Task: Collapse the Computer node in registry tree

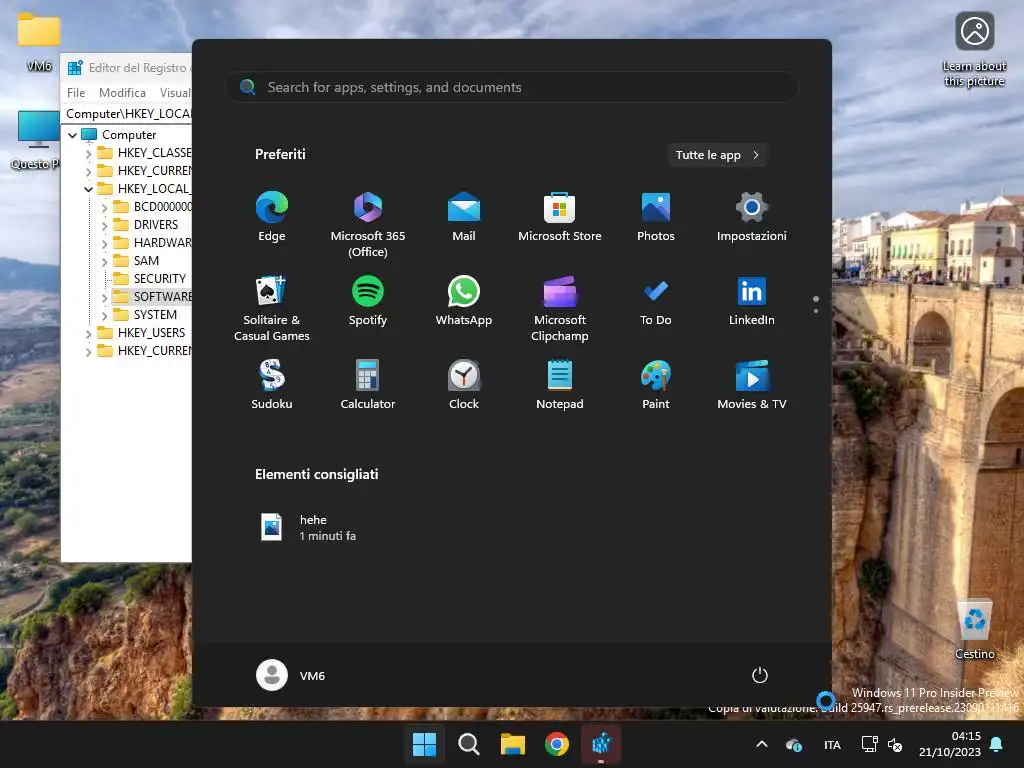Action: [72, 135]
